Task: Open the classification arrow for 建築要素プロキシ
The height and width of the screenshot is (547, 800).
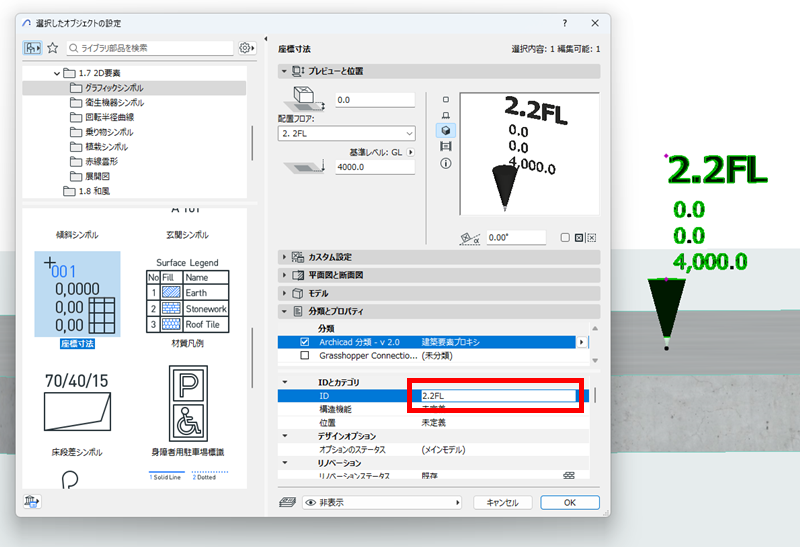Action: tap(581, 342)
